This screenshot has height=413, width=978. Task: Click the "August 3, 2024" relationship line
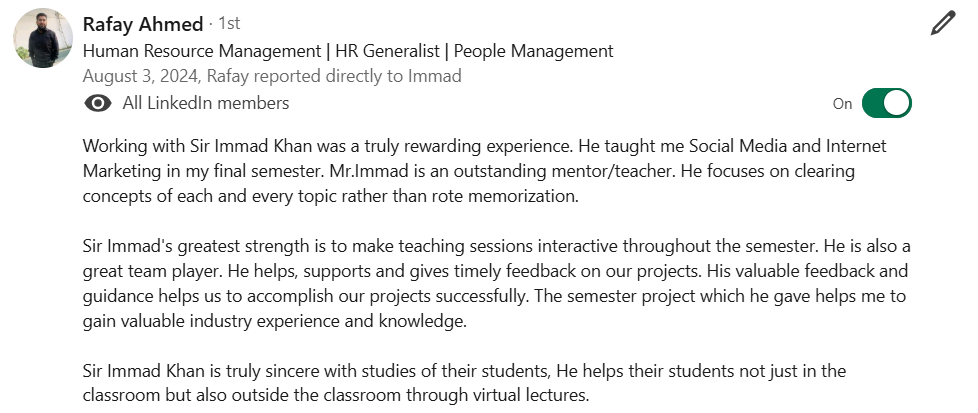coord(272,76)
